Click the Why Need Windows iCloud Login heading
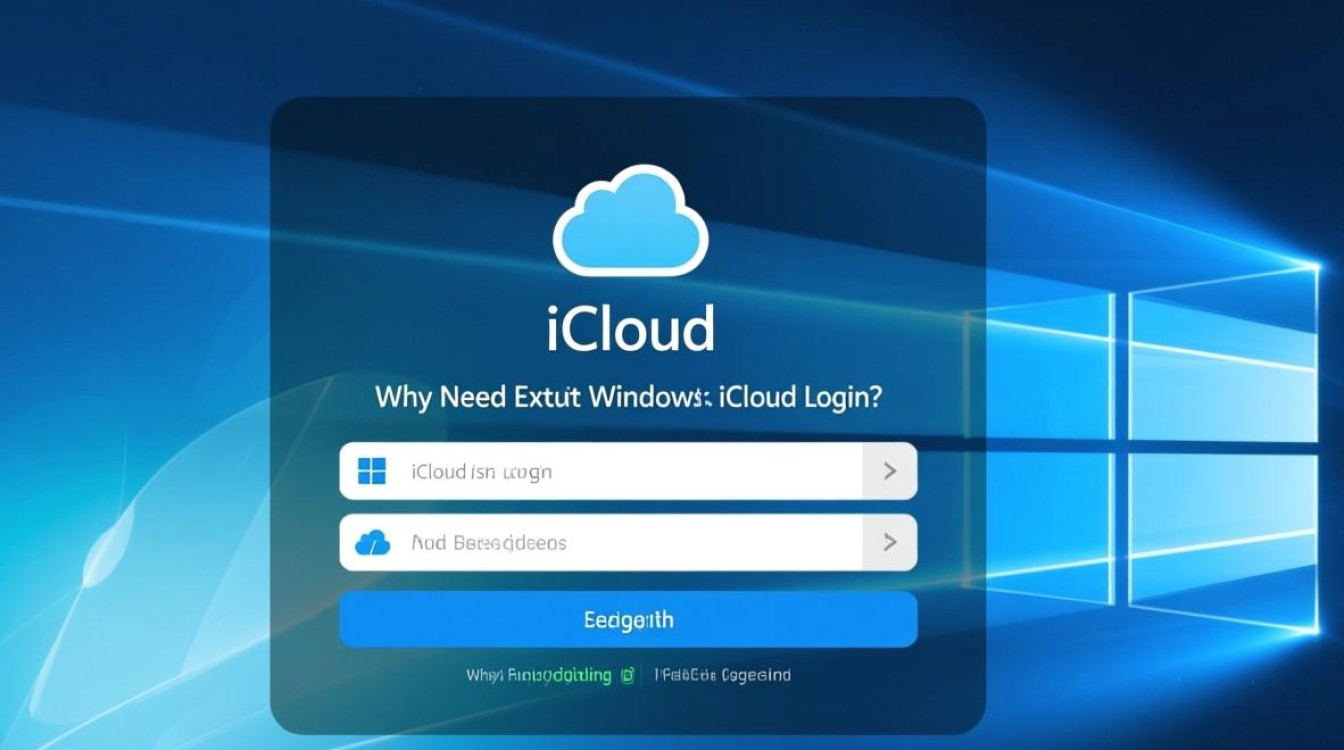 tap(628, 396)
